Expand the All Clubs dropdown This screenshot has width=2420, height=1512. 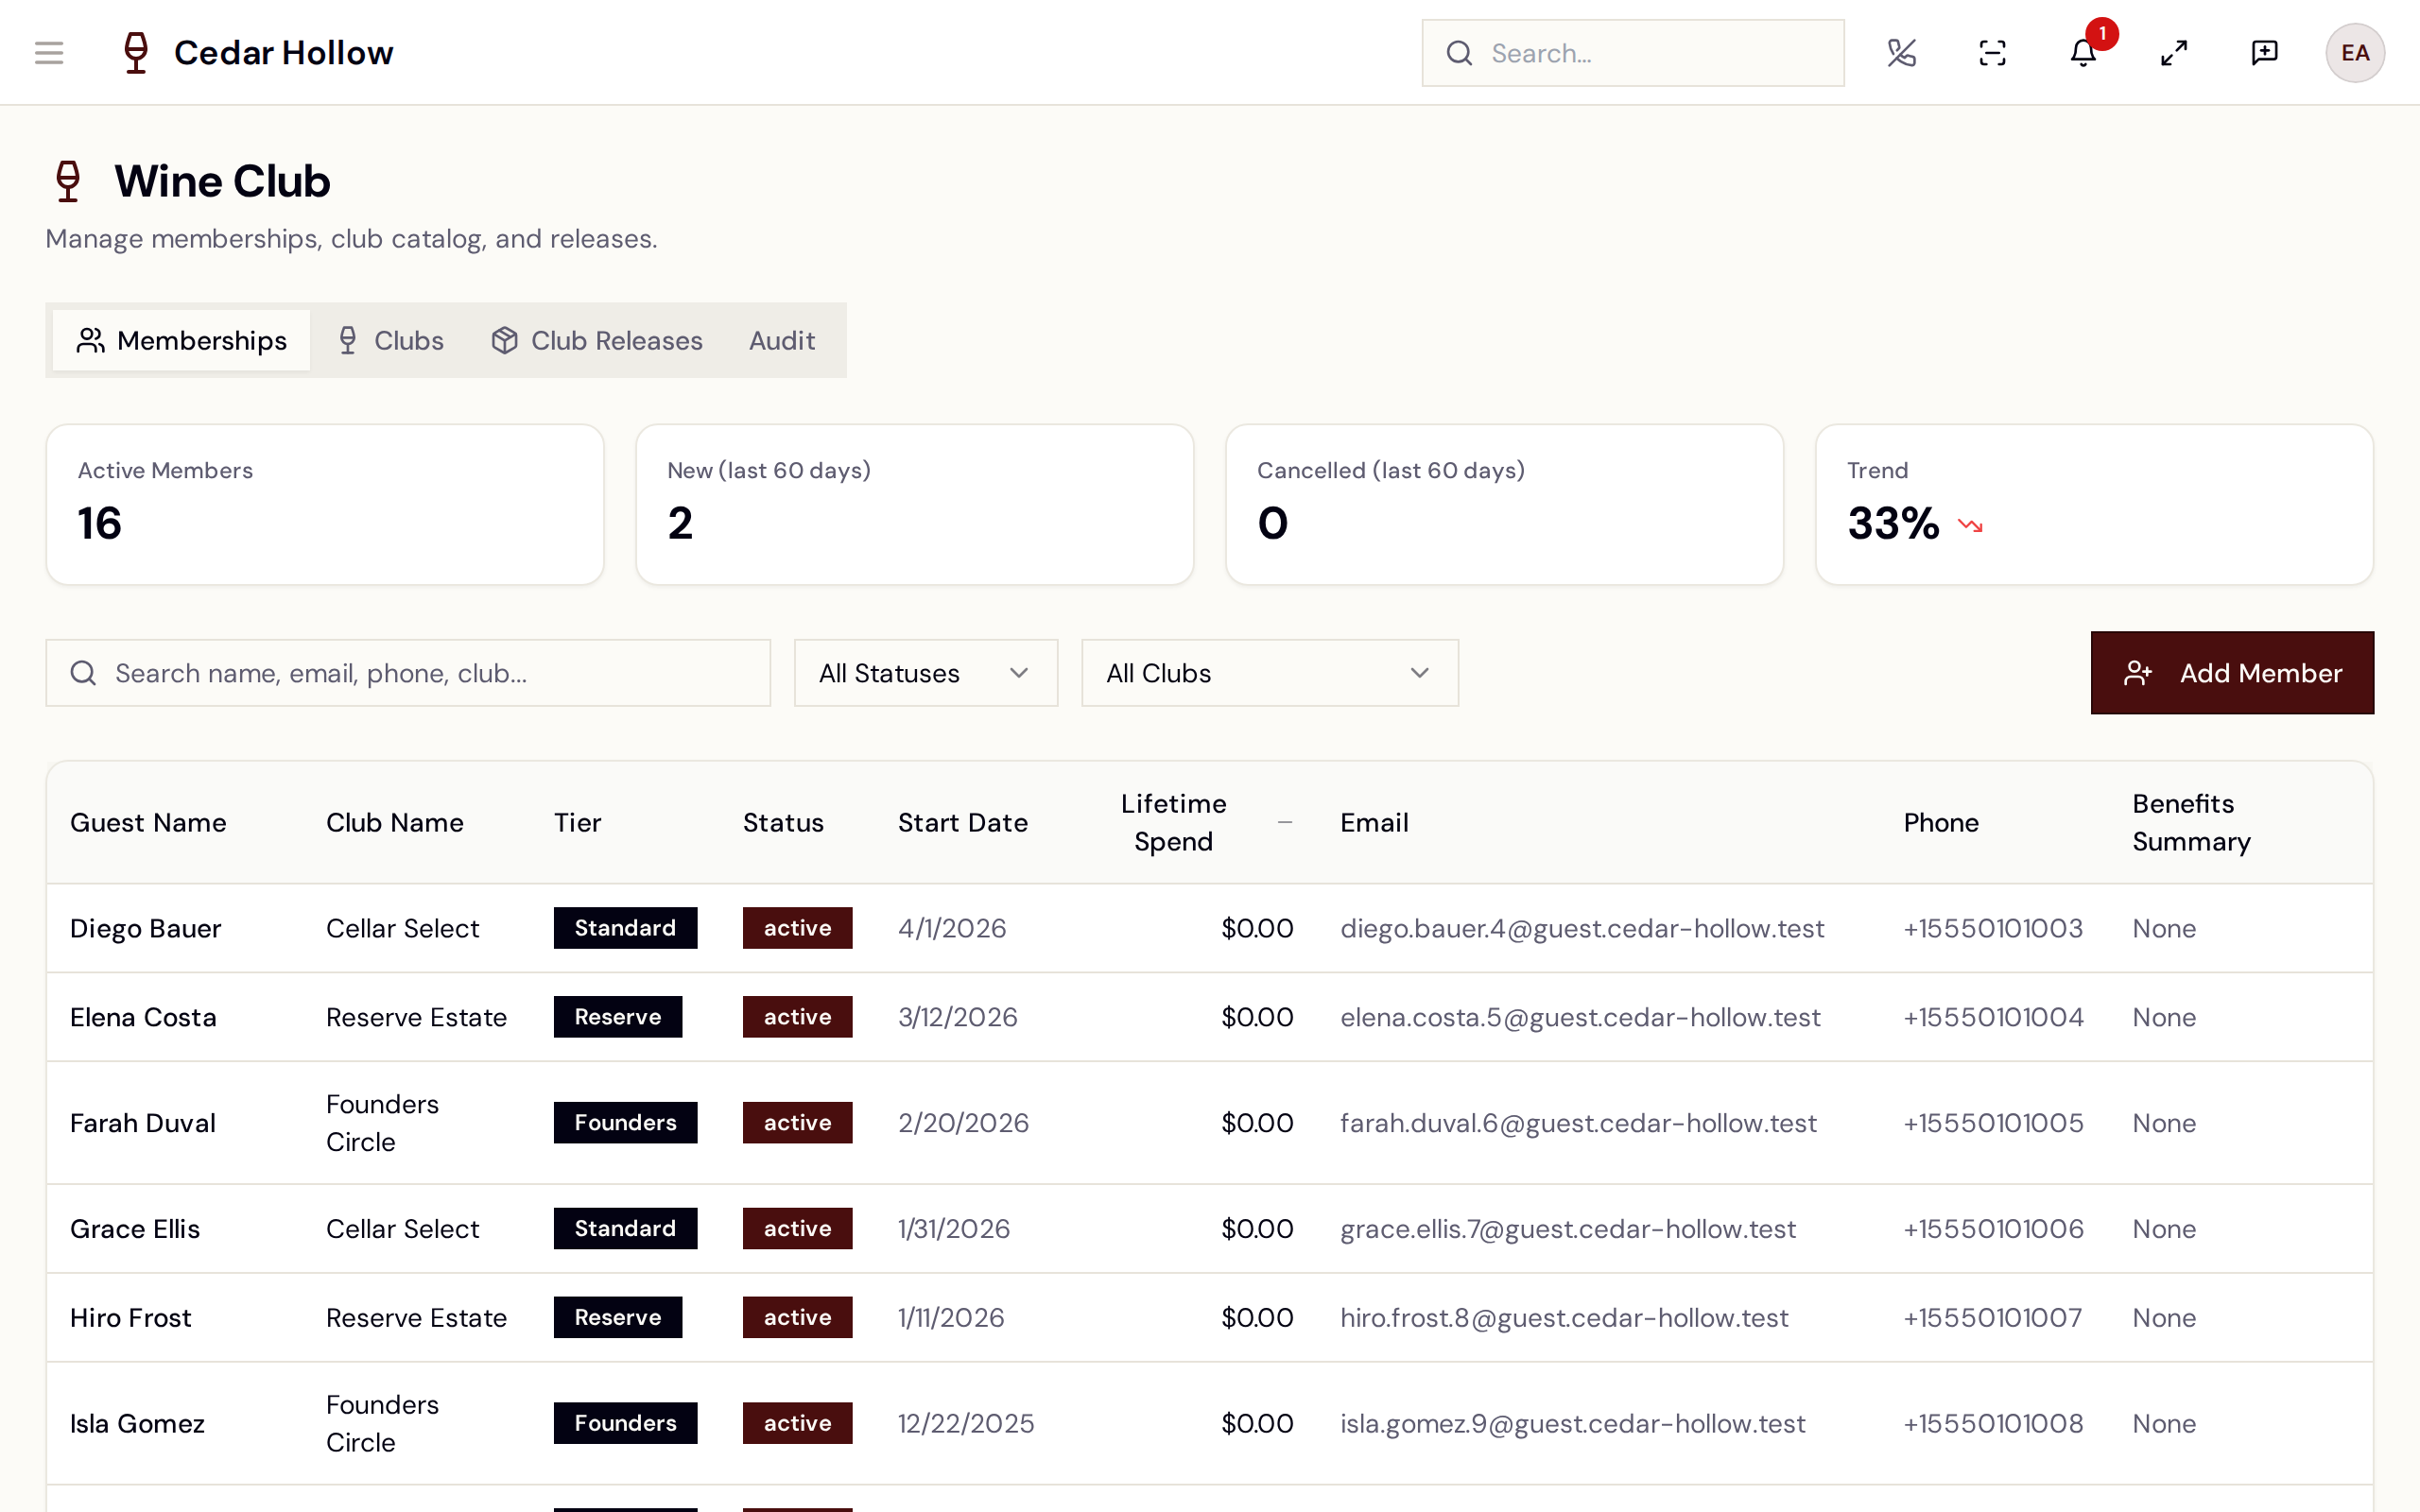coord(1270,673)
